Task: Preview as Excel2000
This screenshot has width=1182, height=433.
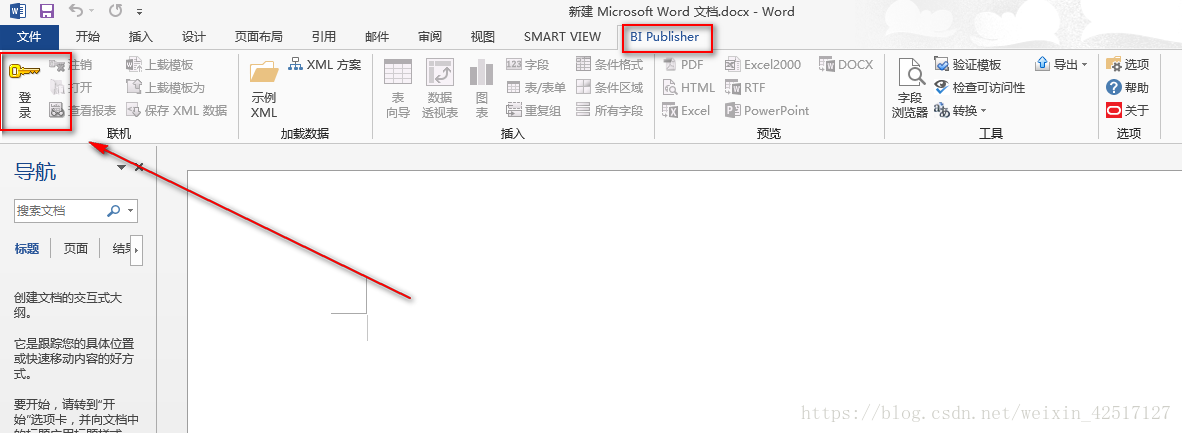Action: tap(763, 65)
